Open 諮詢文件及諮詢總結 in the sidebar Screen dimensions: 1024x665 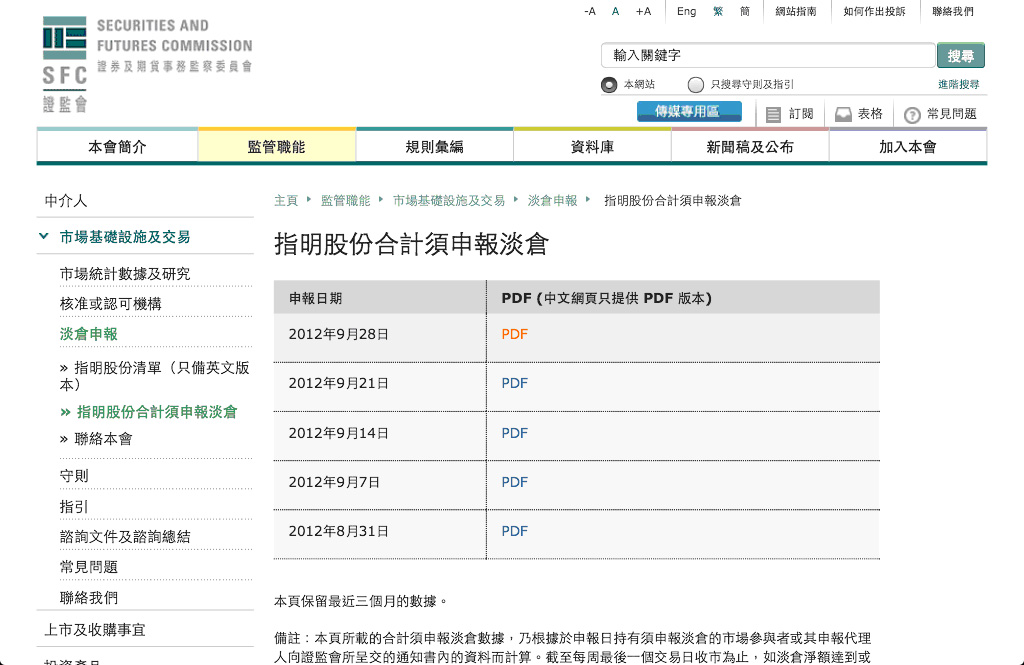point(125,537)
